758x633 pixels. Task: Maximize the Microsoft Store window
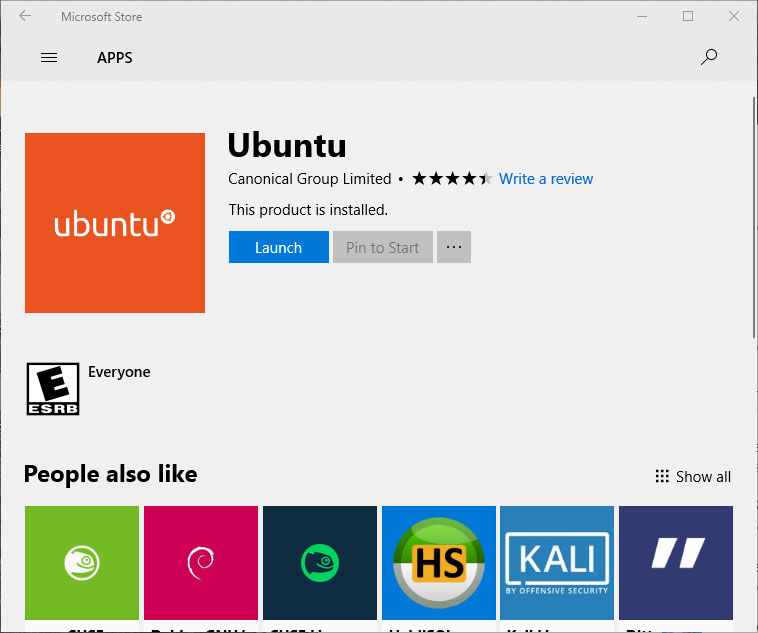(688, 16)
